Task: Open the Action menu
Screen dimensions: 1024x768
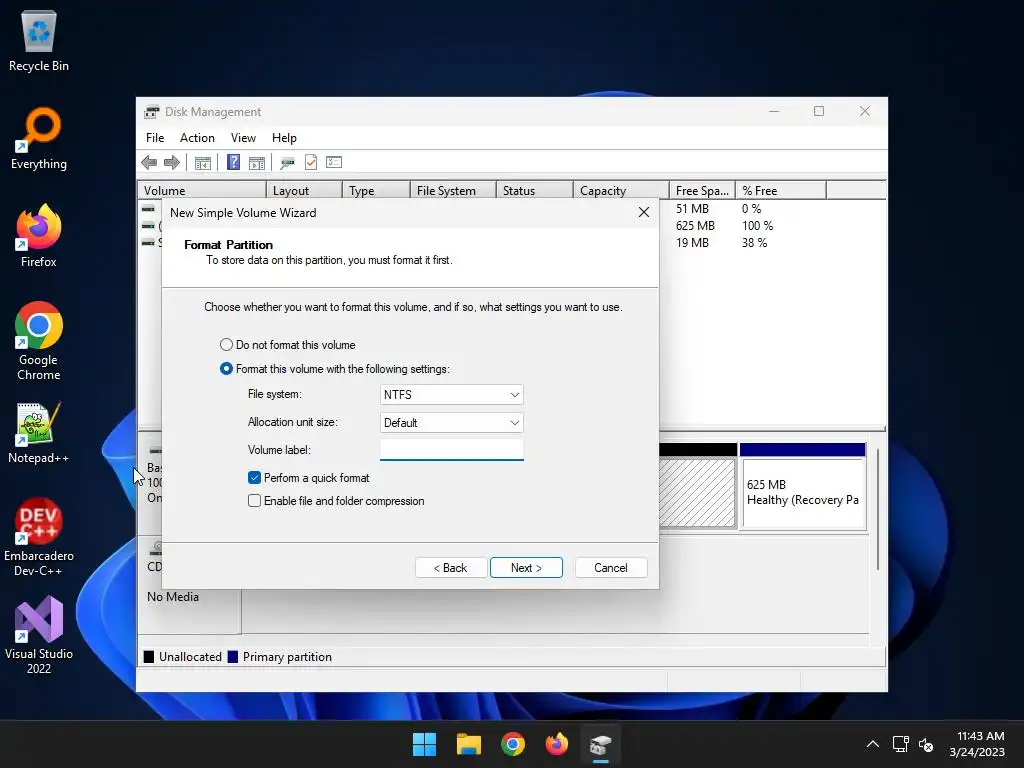Action: 197,138
